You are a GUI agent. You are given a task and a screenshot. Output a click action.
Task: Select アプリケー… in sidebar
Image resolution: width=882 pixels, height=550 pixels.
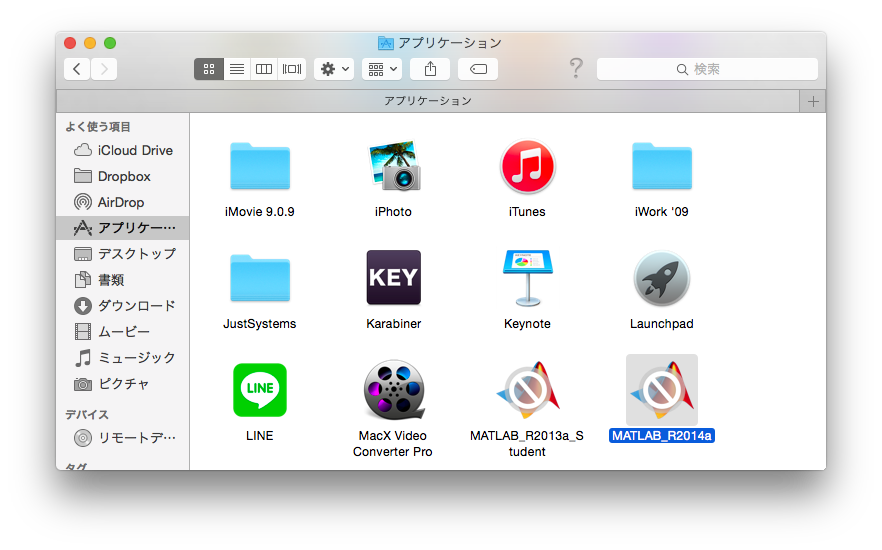point(123,228)
